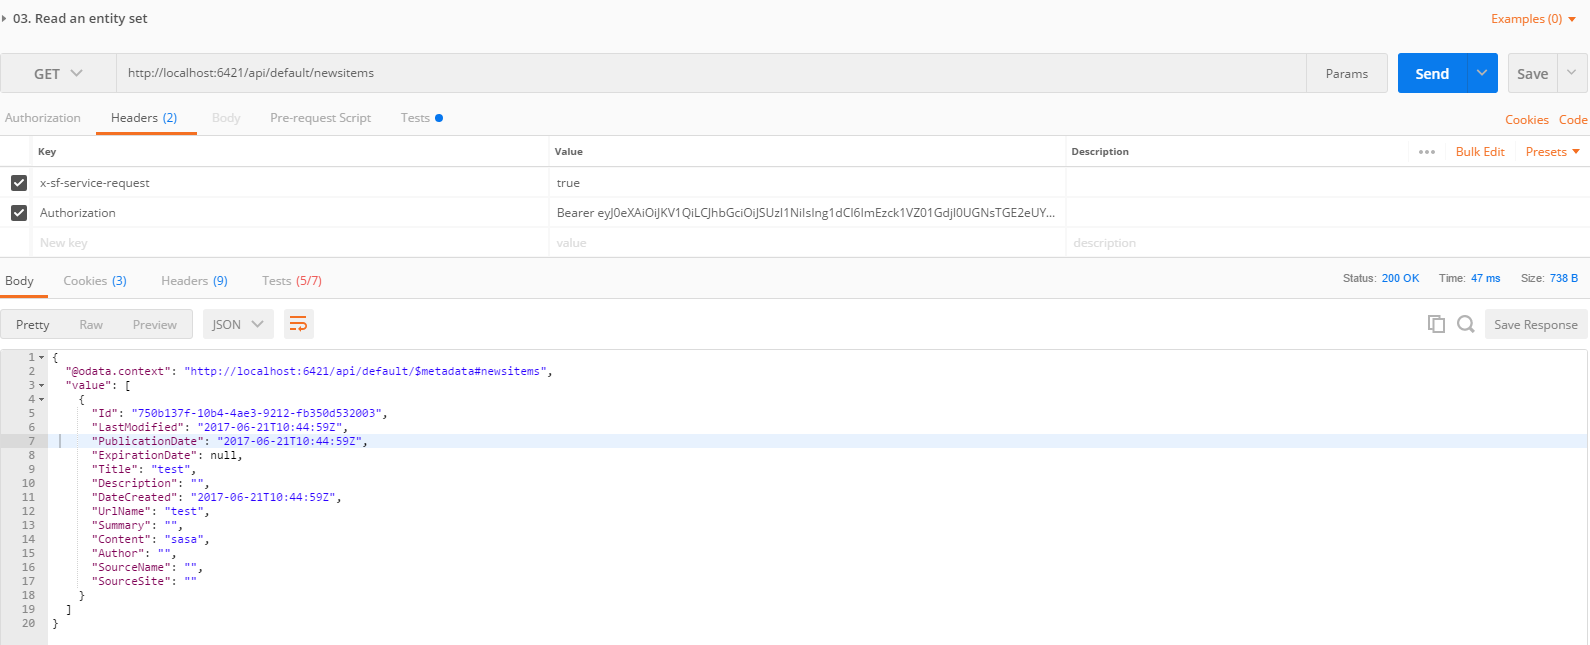Click the request URL input field
Screen dimensions: 1590x645
(x=711, y=73)
